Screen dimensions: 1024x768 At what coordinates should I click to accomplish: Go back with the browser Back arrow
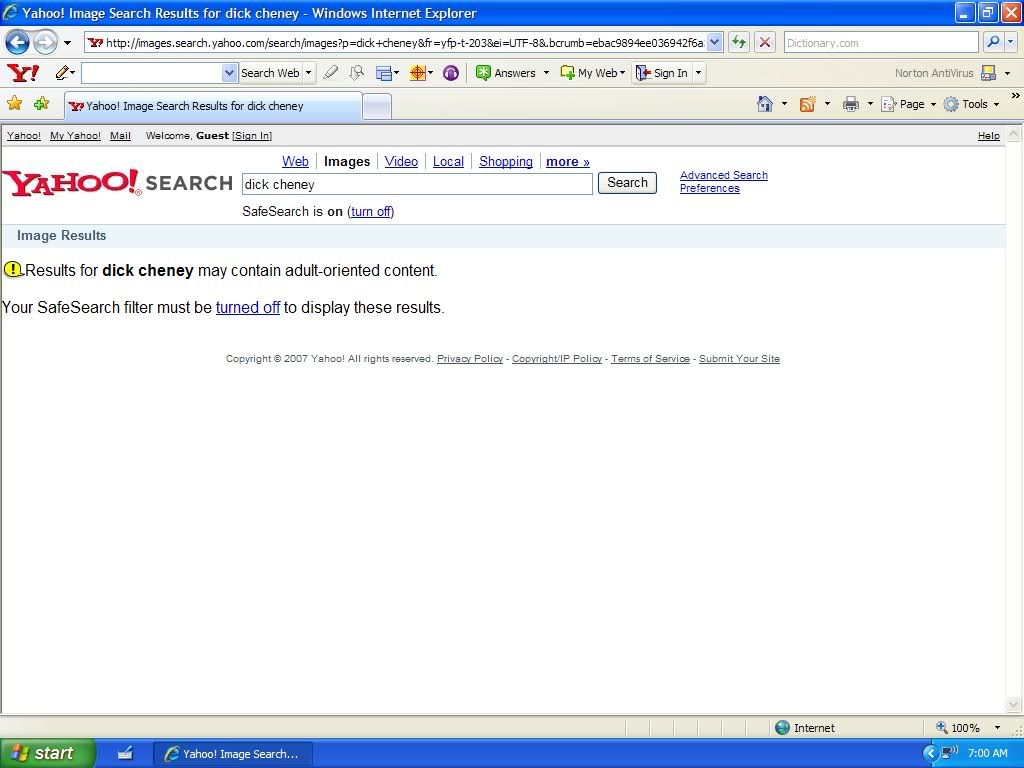point(18,43)
